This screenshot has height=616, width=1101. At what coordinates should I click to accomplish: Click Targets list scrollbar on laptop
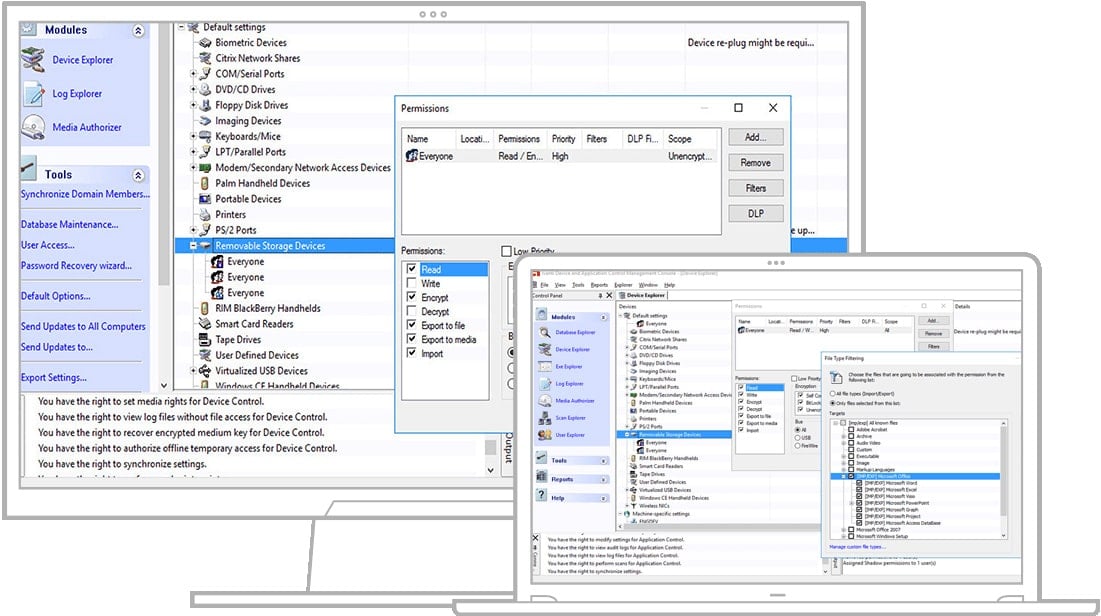pyautogui.click(x=1003, y=479)
